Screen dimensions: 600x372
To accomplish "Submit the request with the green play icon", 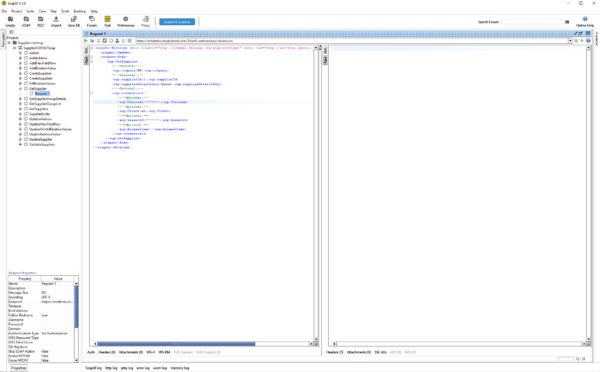I will [x=86, y=41].
